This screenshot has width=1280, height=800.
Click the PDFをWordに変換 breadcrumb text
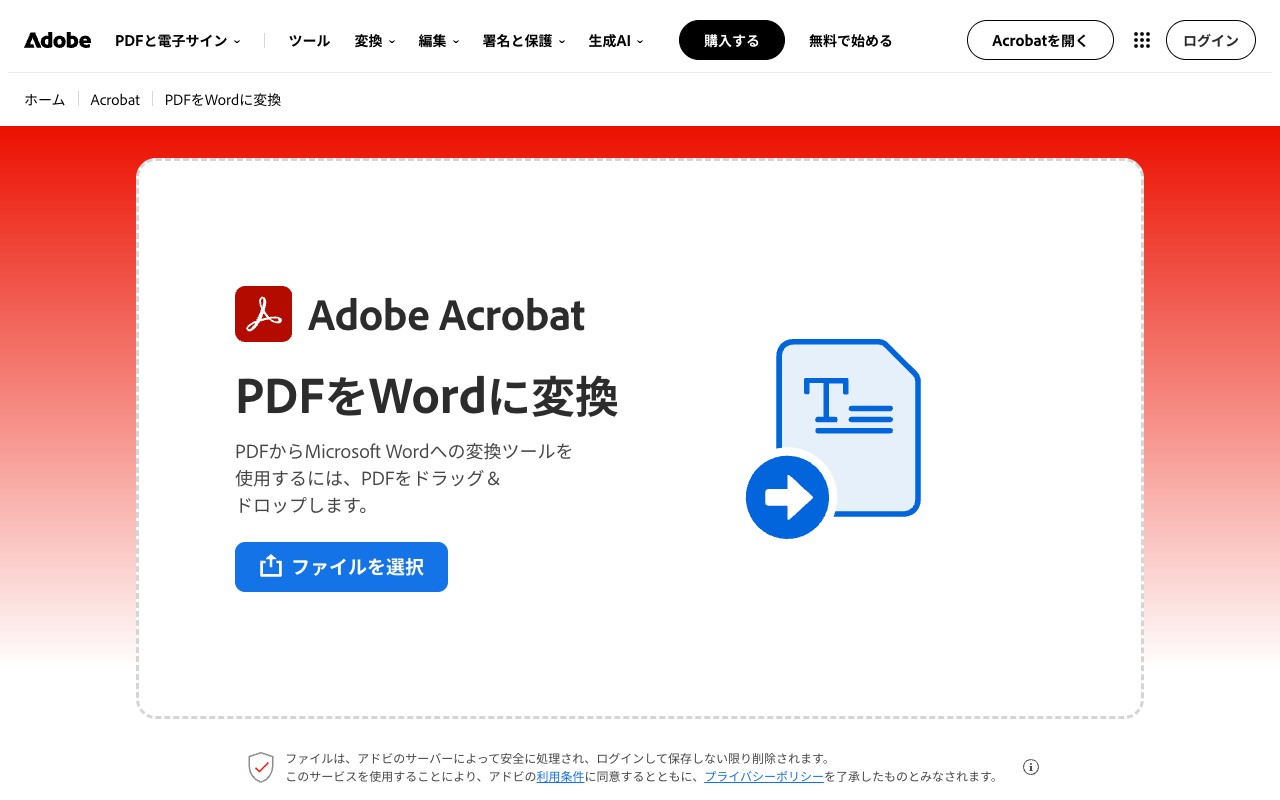coord(223,99)
